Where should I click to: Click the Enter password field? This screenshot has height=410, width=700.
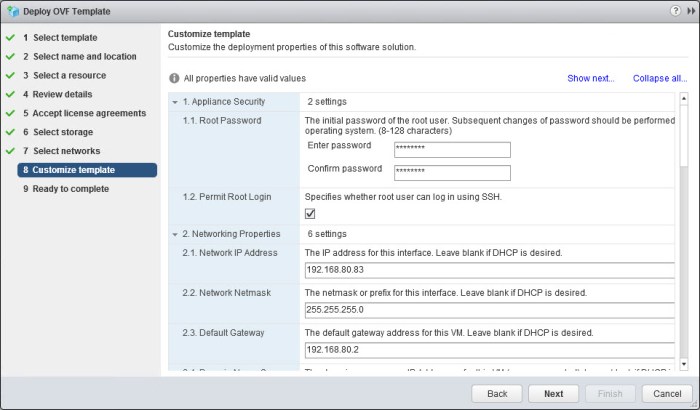pyautogui.click(x=452, y=150)
